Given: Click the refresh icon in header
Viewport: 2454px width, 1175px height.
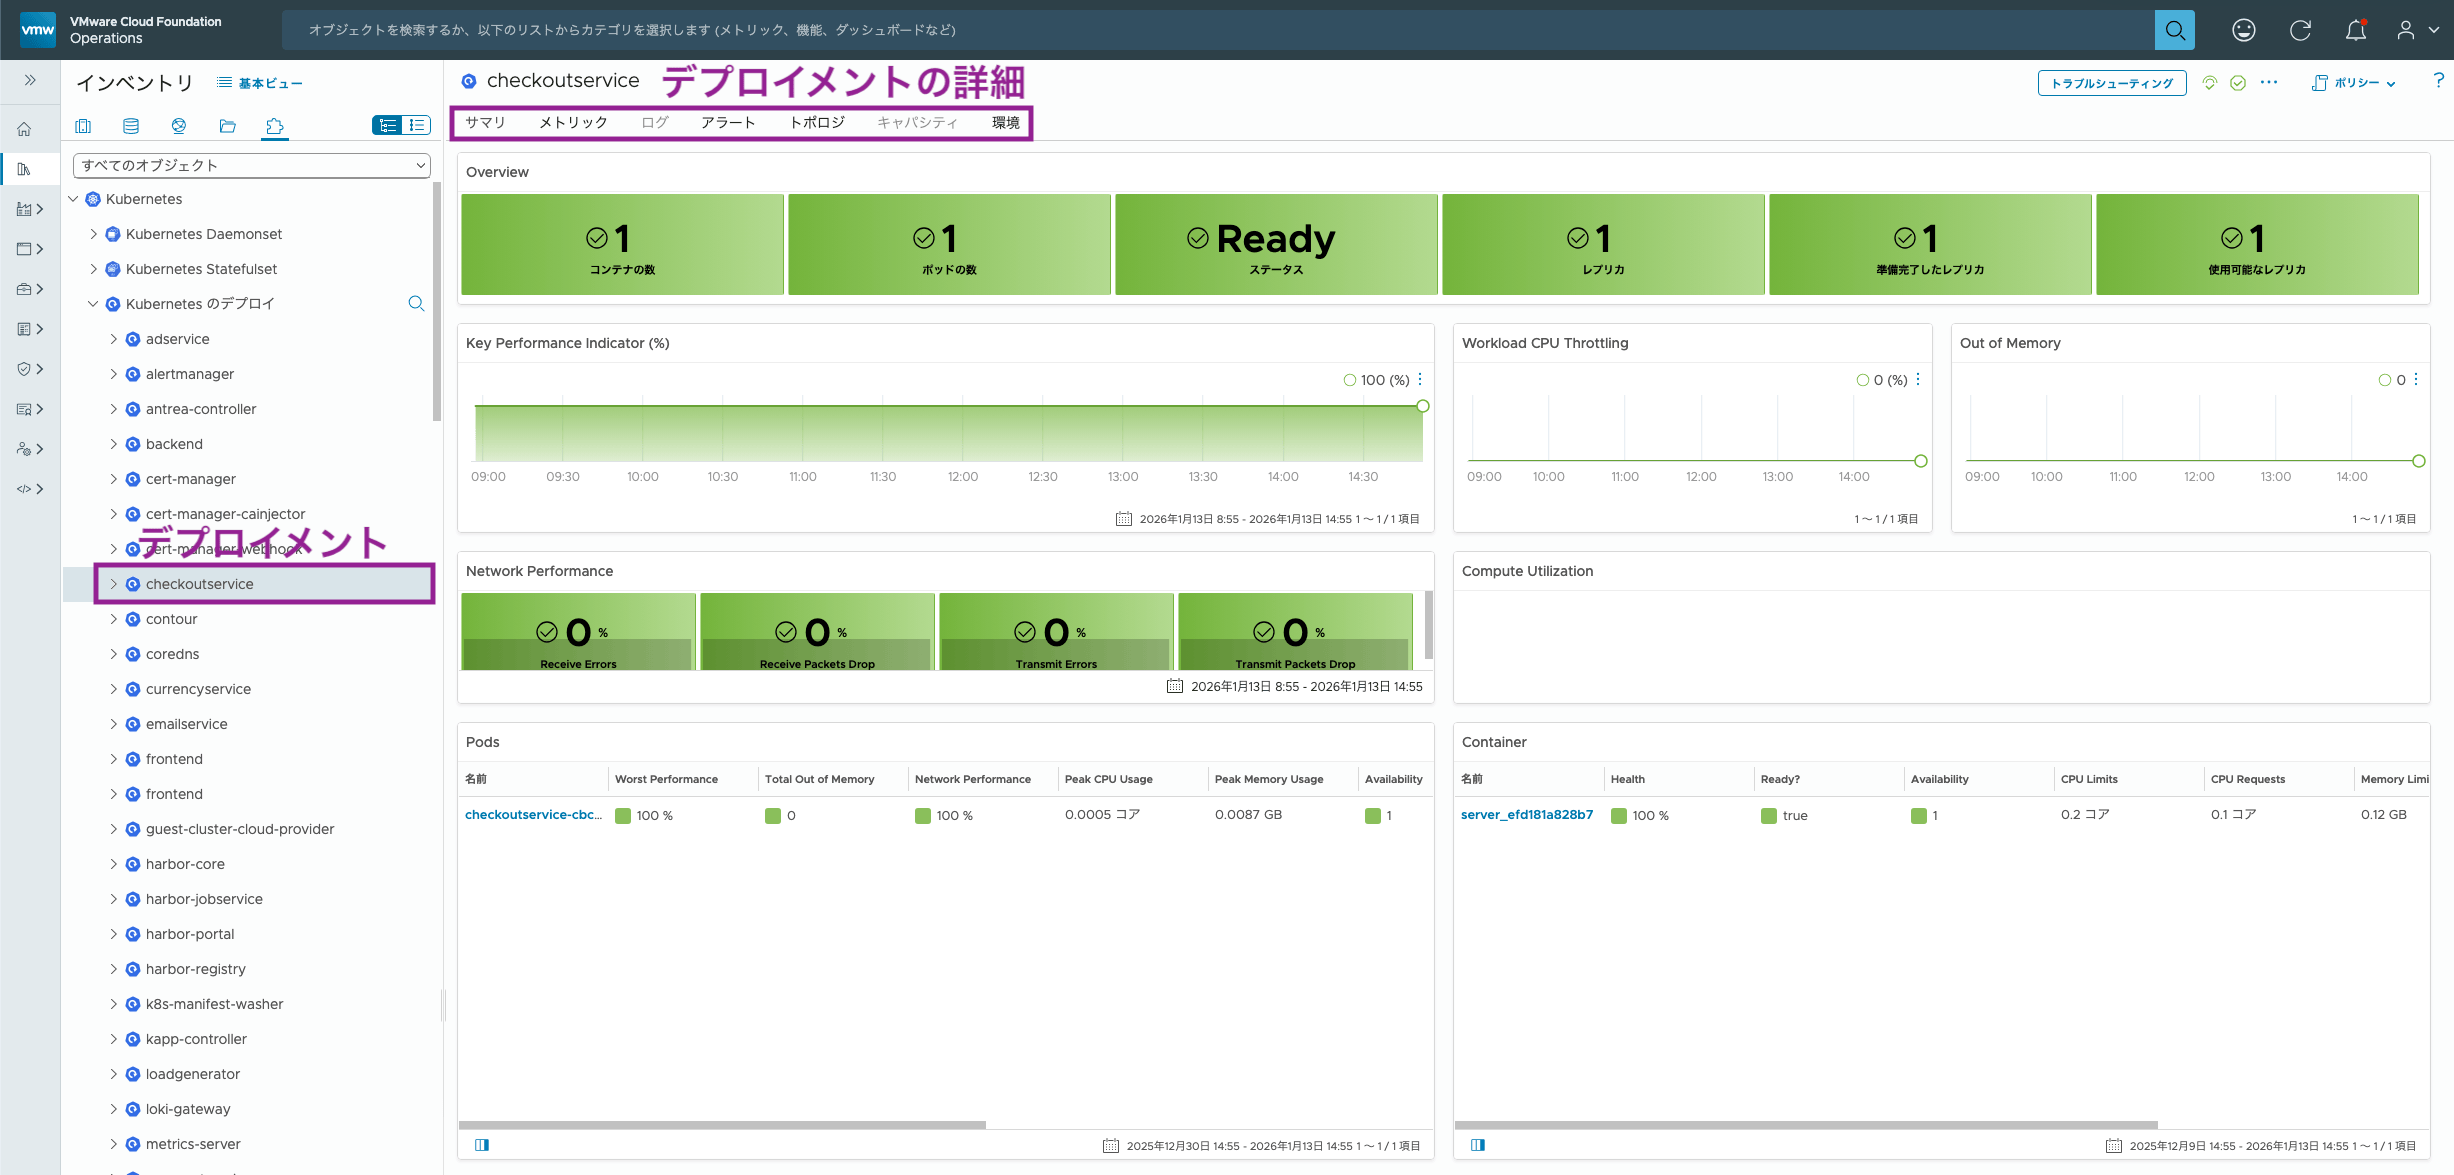Looking at the screenshot, I should click(2300, 30).
